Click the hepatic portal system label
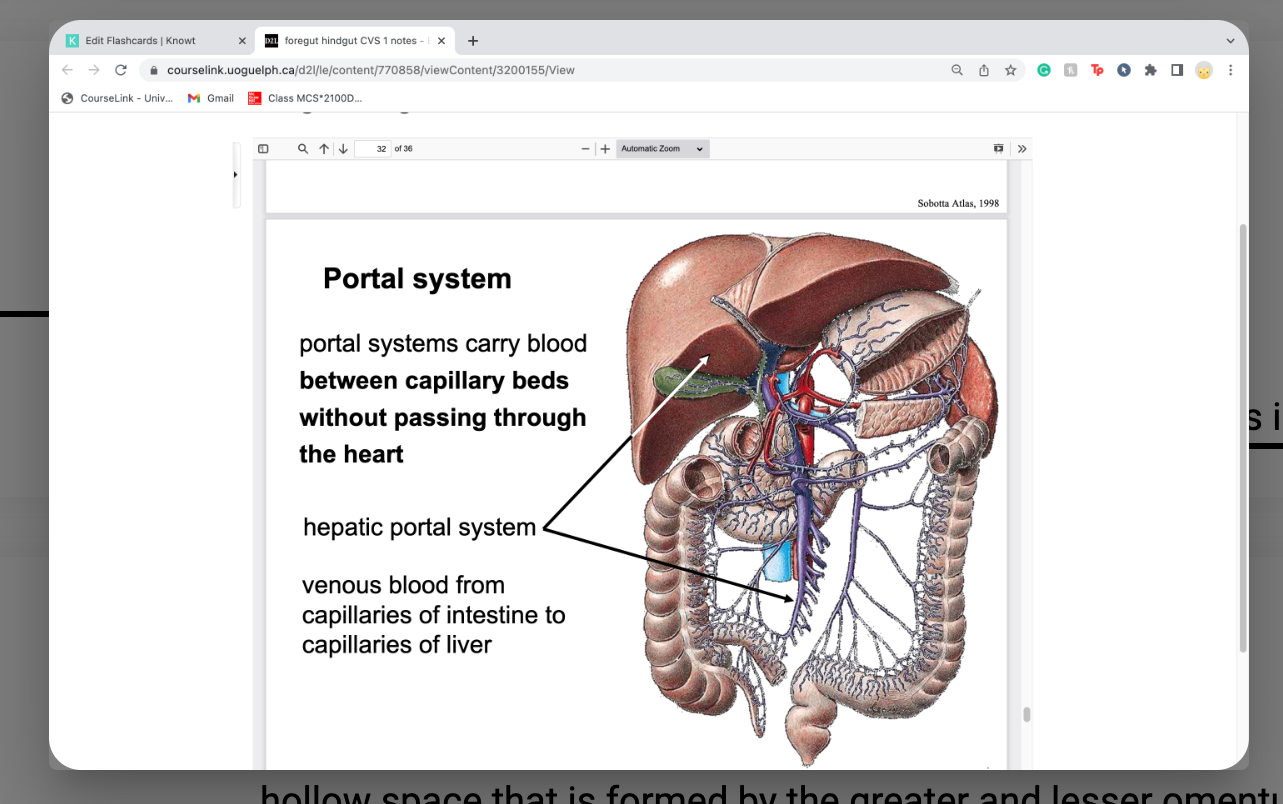The image size is (1283, 804). tap(420, 527)
